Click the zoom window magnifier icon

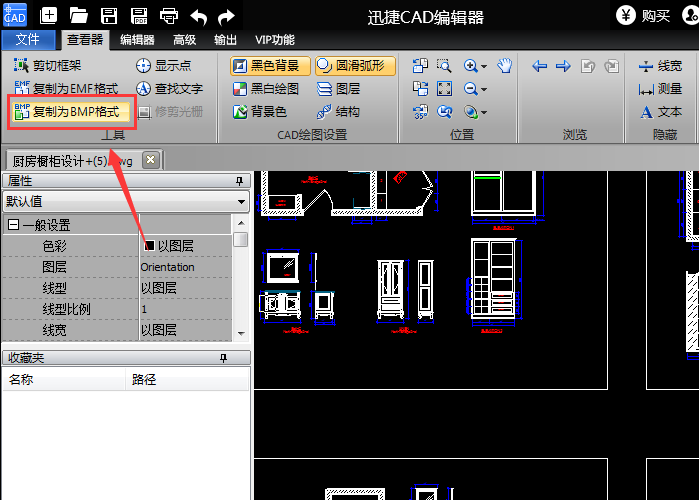click(444, 66)
